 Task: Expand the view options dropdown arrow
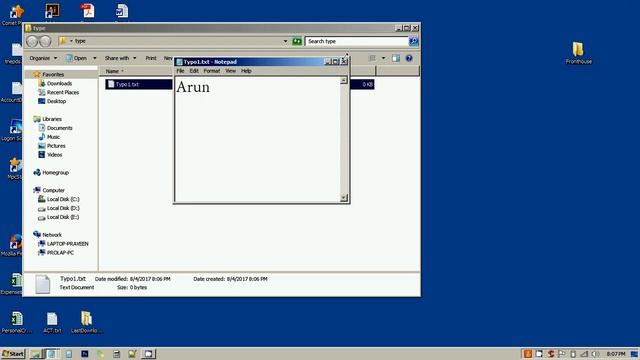pyautogui.click(x=383, y=58)
